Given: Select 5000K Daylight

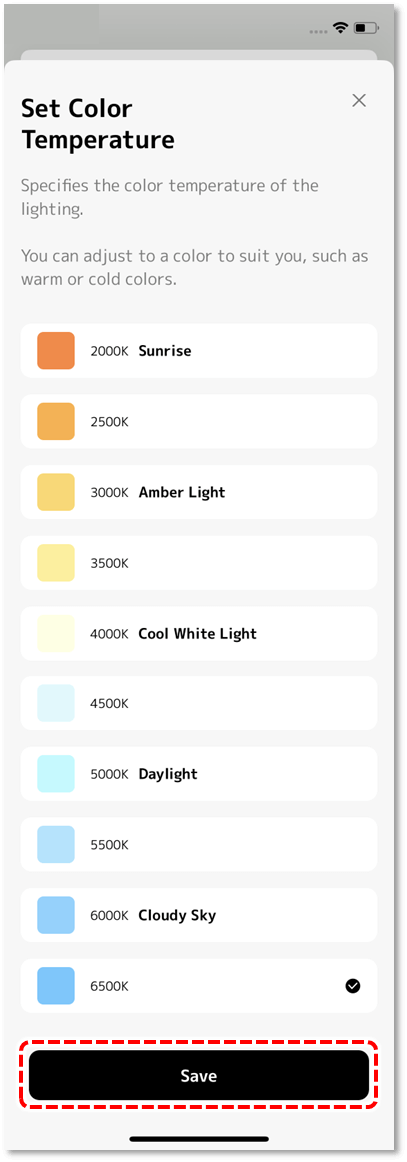Looking at the screenshot, I should click(x=199, y=774).
